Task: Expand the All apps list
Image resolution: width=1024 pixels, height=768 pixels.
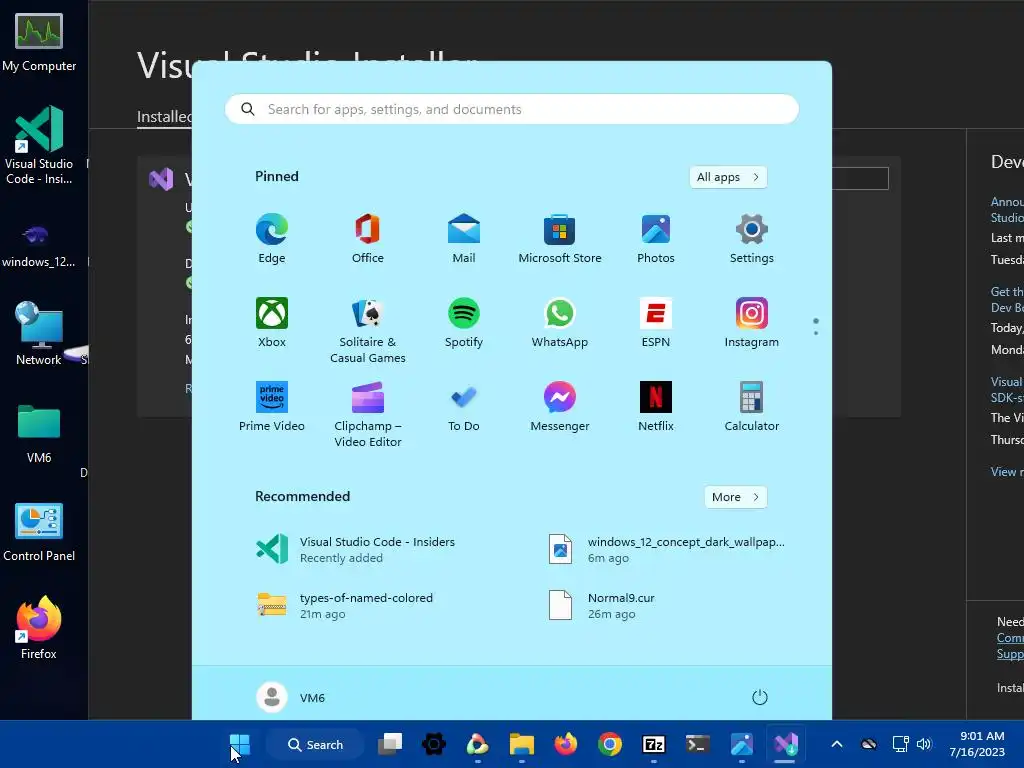Action: pos(728,177)
